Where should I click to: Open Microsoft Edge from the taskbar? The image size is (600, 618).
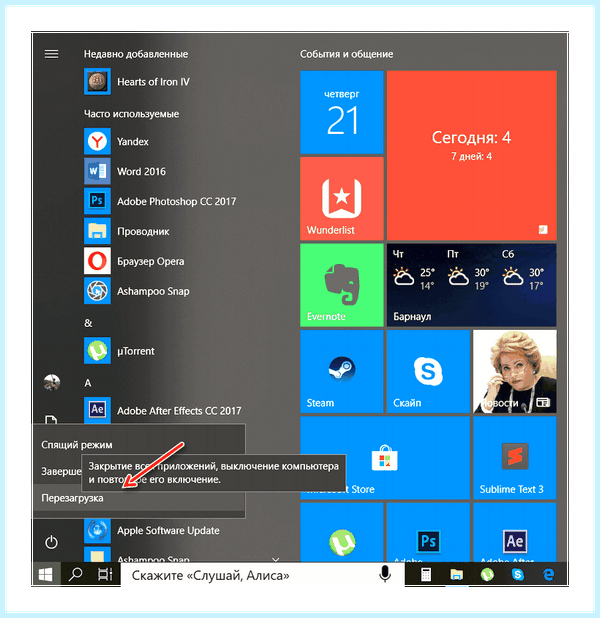pyautogui.click(x=548, y=575)
